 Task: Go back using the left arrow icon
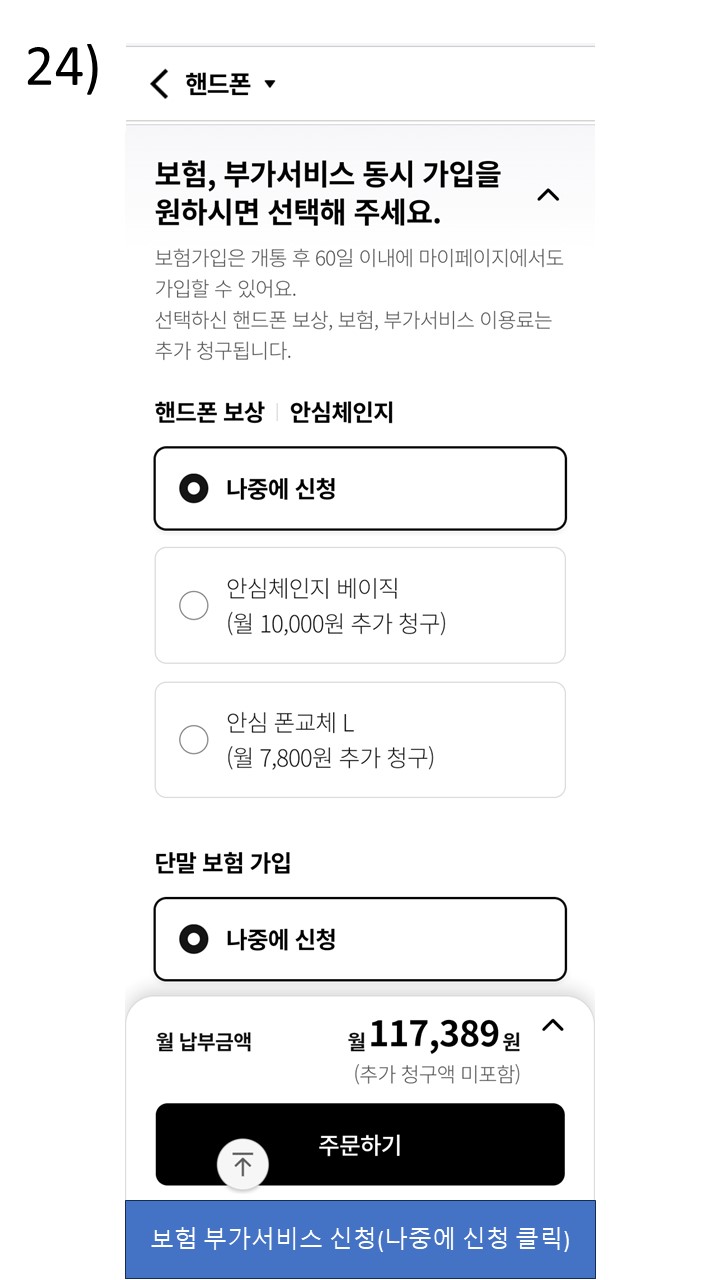159,84
